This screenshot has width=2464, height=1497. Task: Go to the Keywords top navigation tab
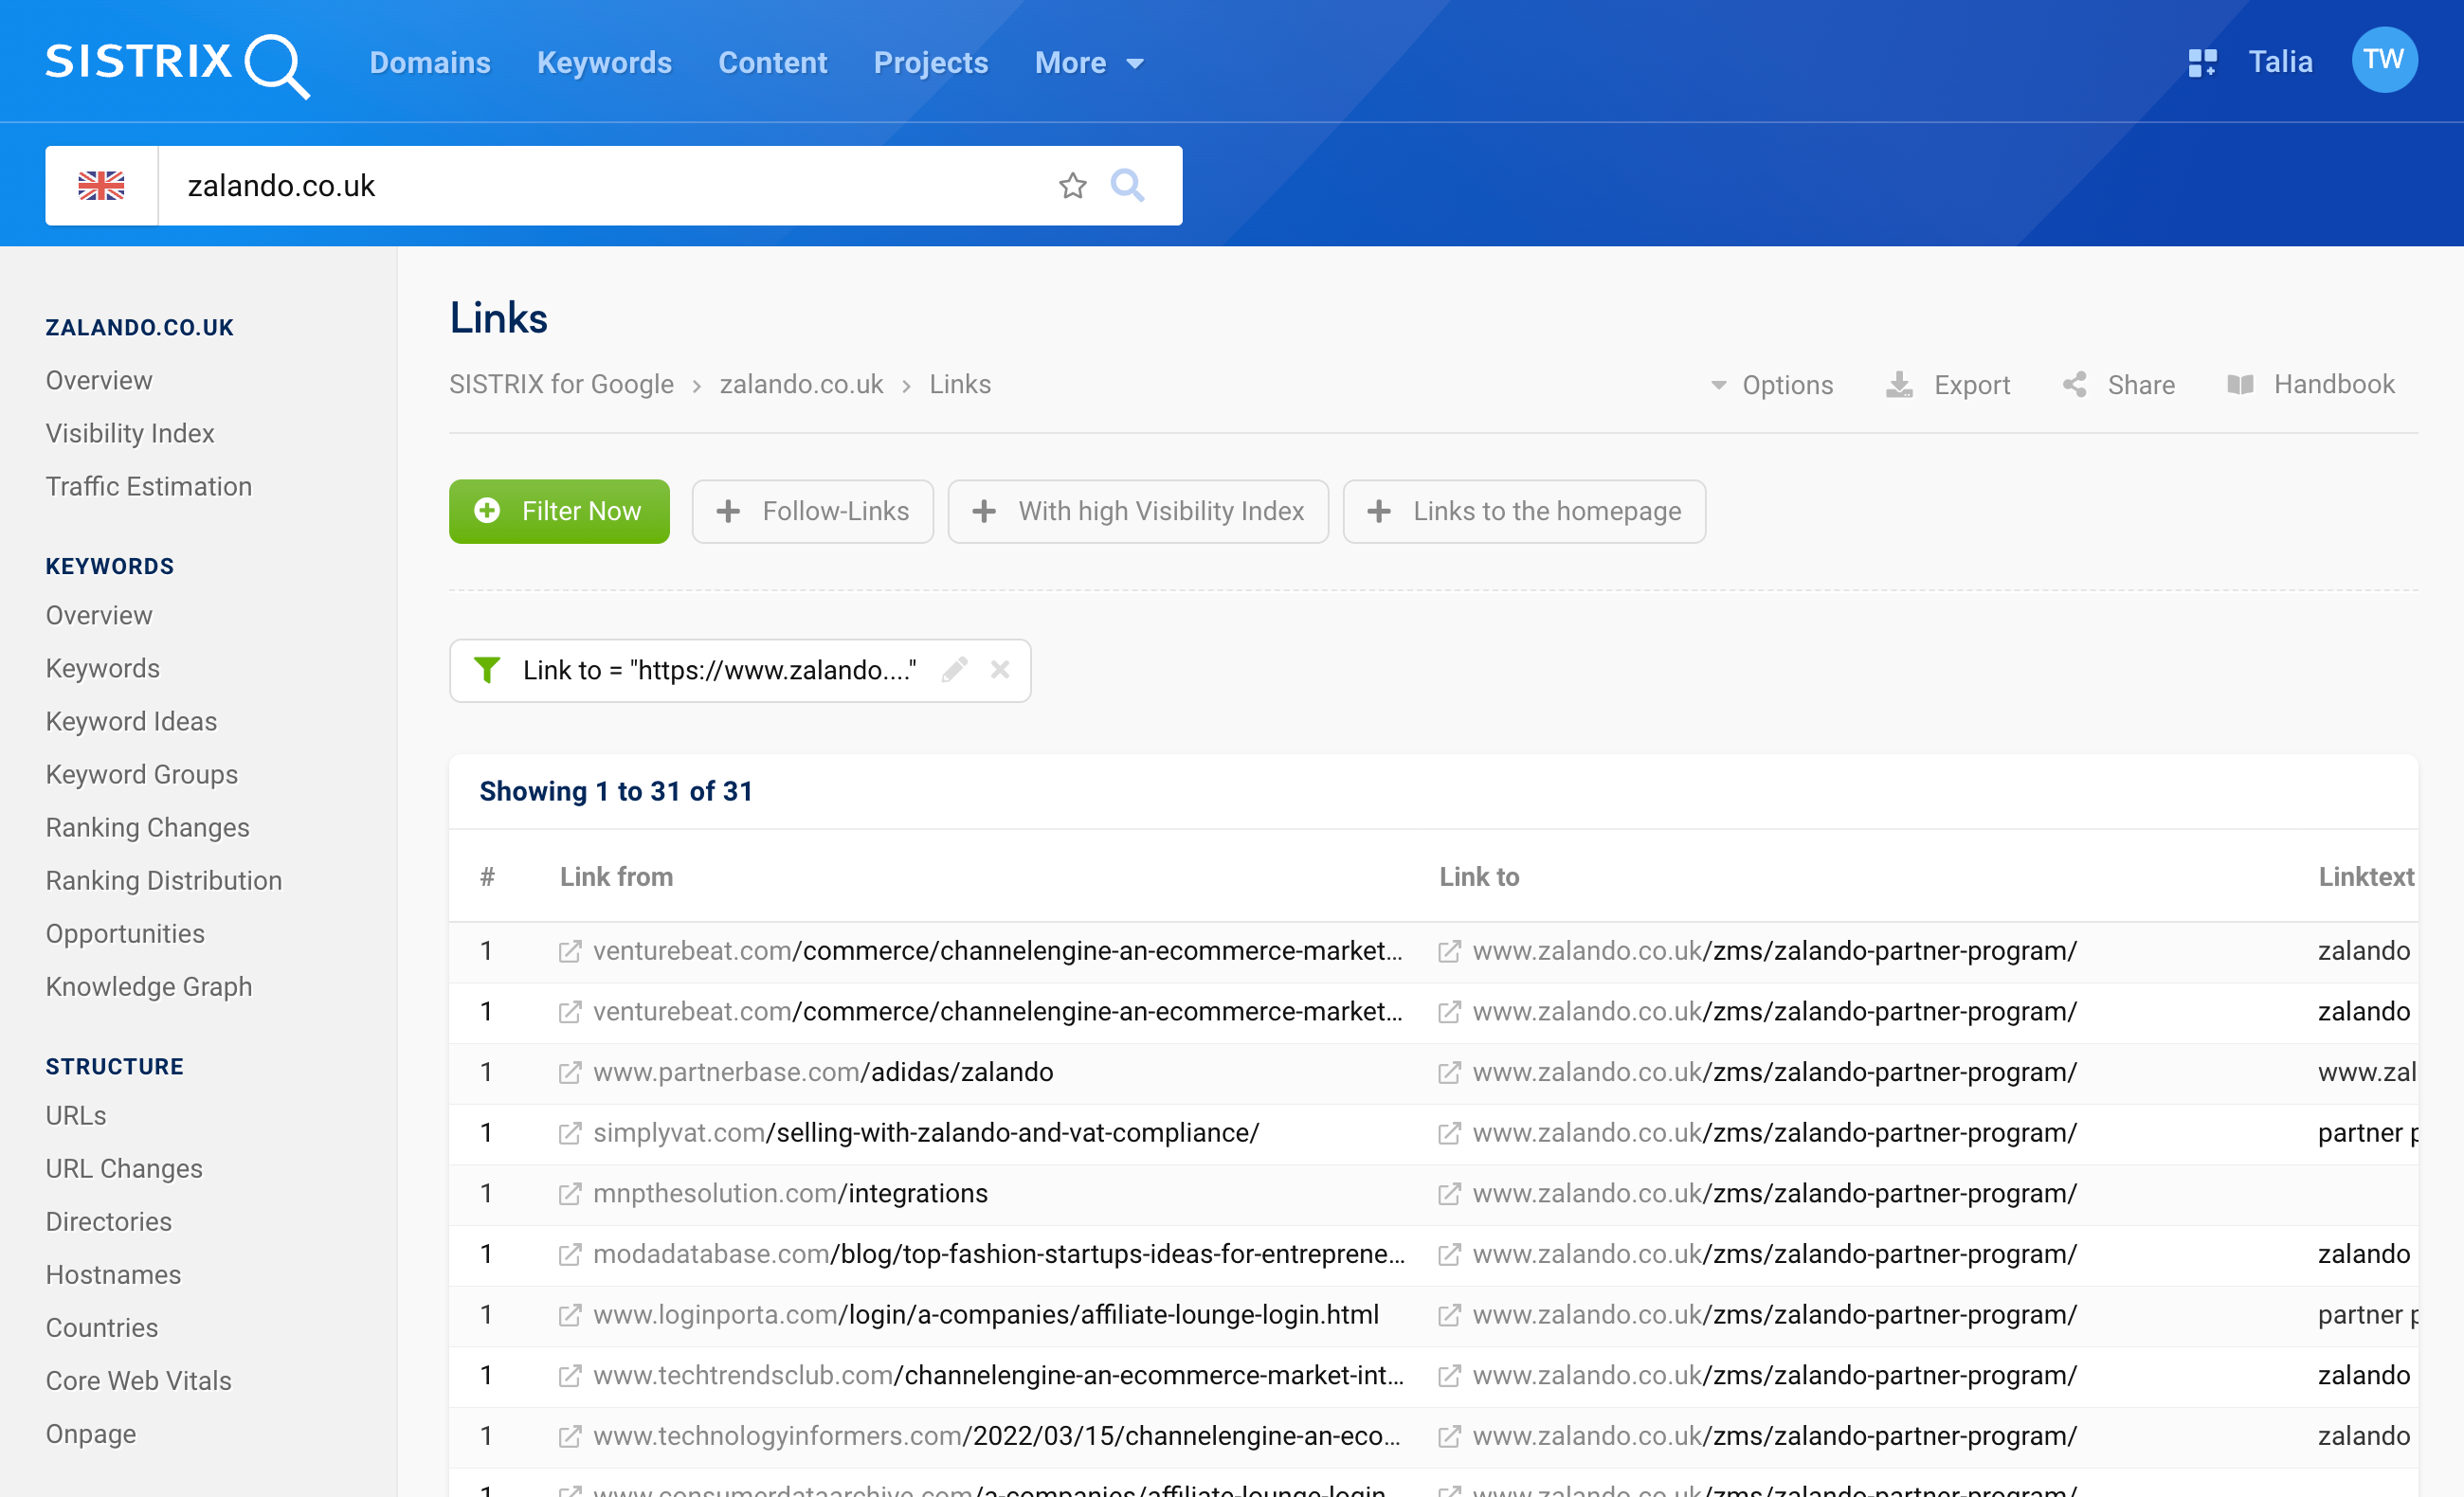[x=604, y=63]
